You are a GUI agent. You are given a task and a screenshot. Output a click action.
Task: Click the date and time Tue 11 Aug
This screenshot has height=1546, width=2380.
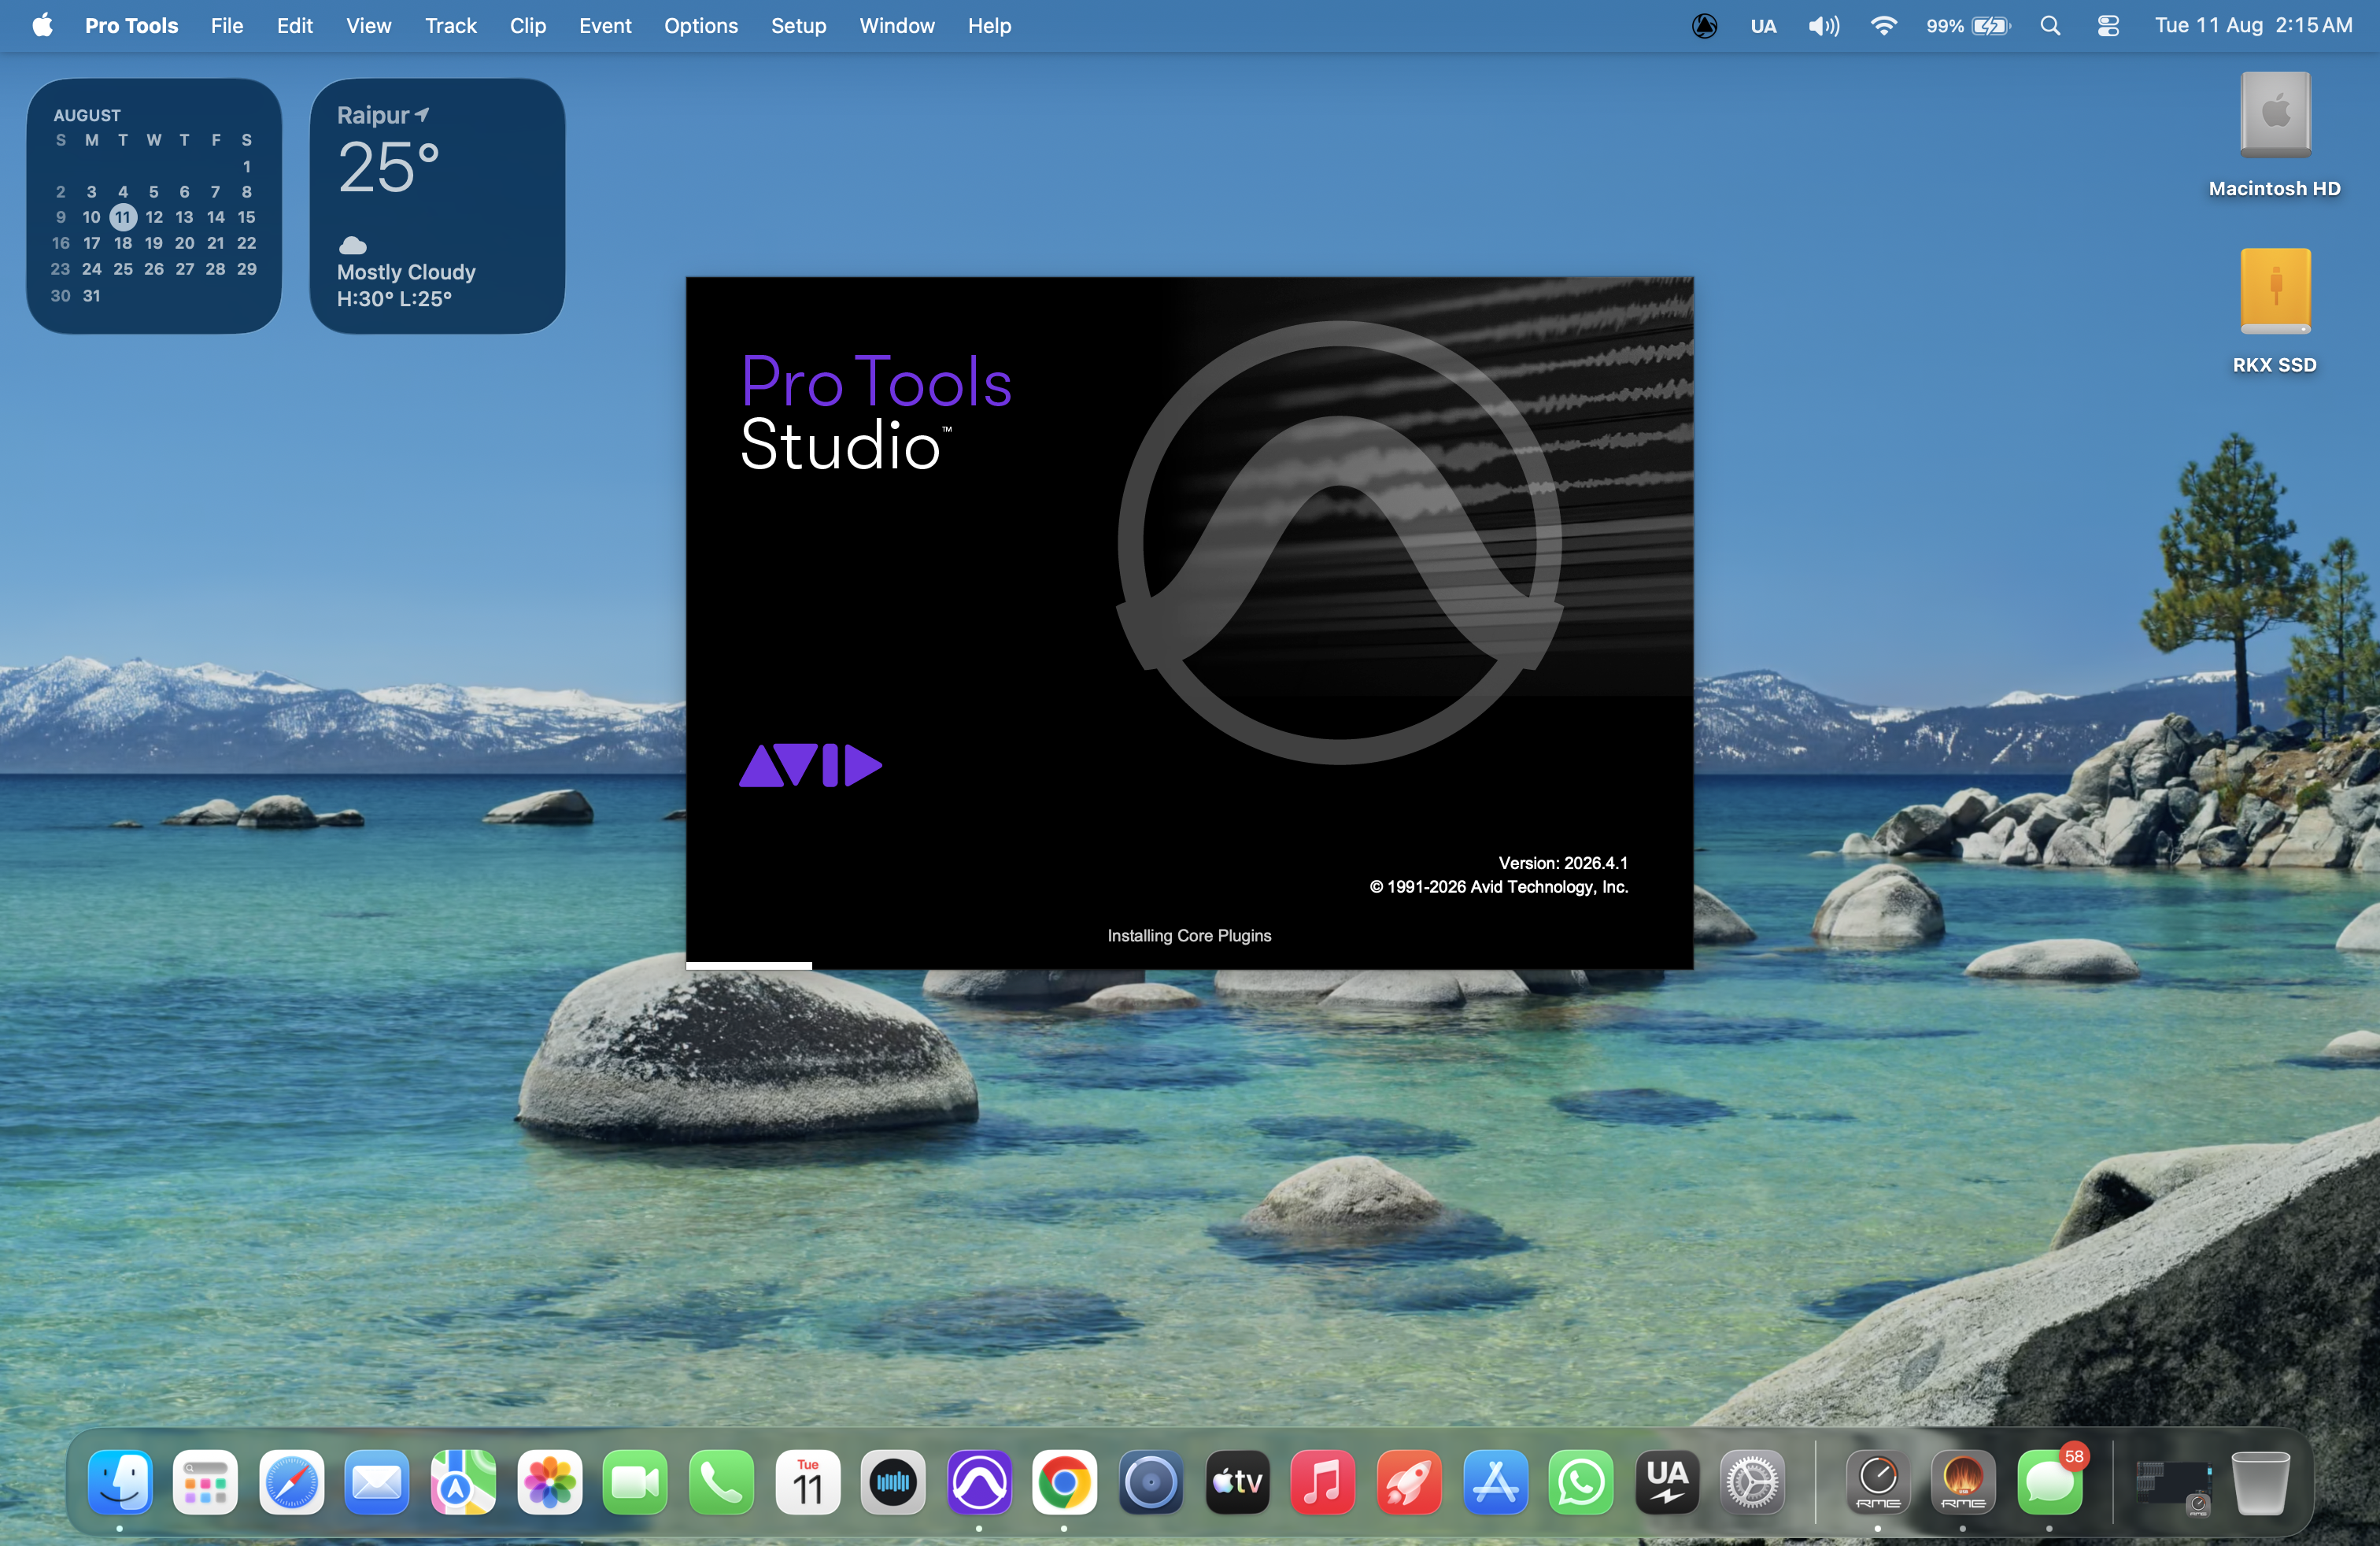tap(2253, 25)
